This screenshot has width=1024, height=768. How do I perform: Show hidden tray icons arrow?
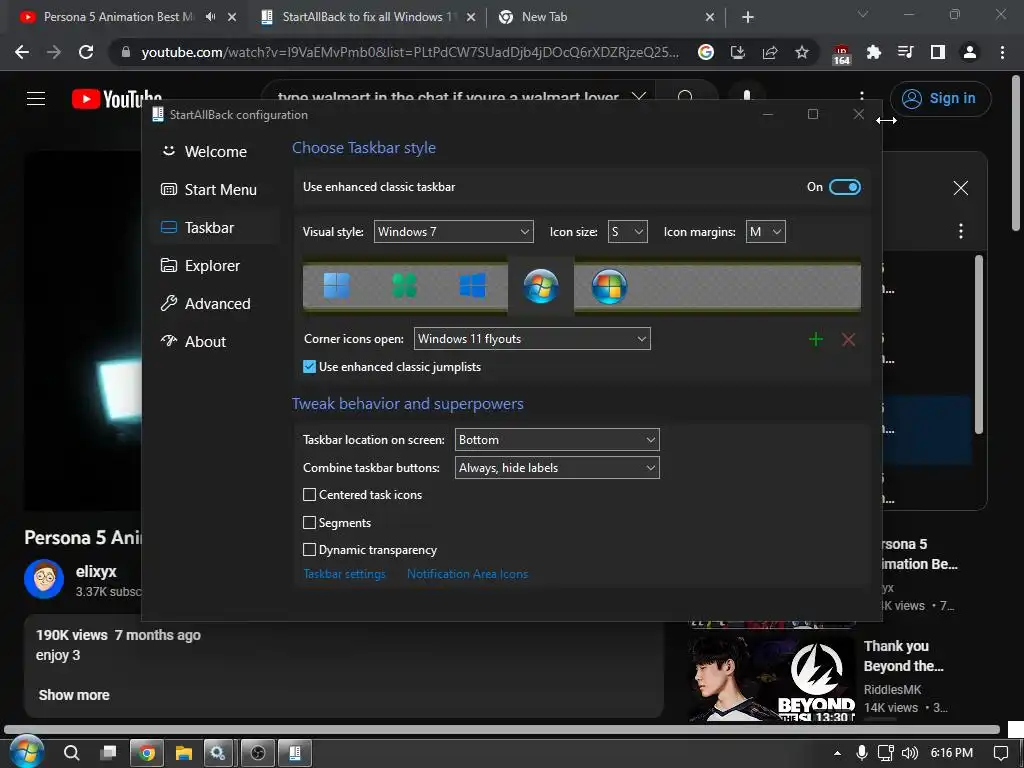point(837,753)
